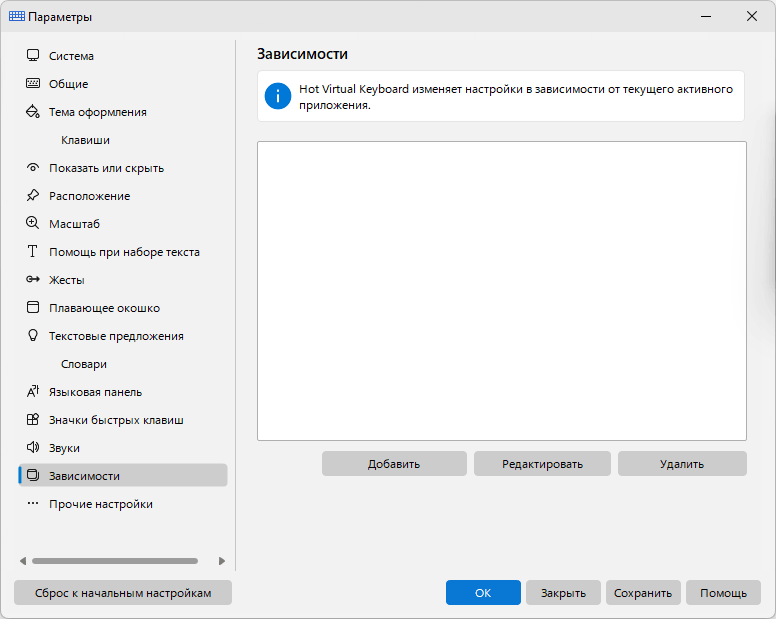This screenshot has width=776, height=619.
Task: Click Сброс к начальным настройкам button
Action: click(123, 592)
